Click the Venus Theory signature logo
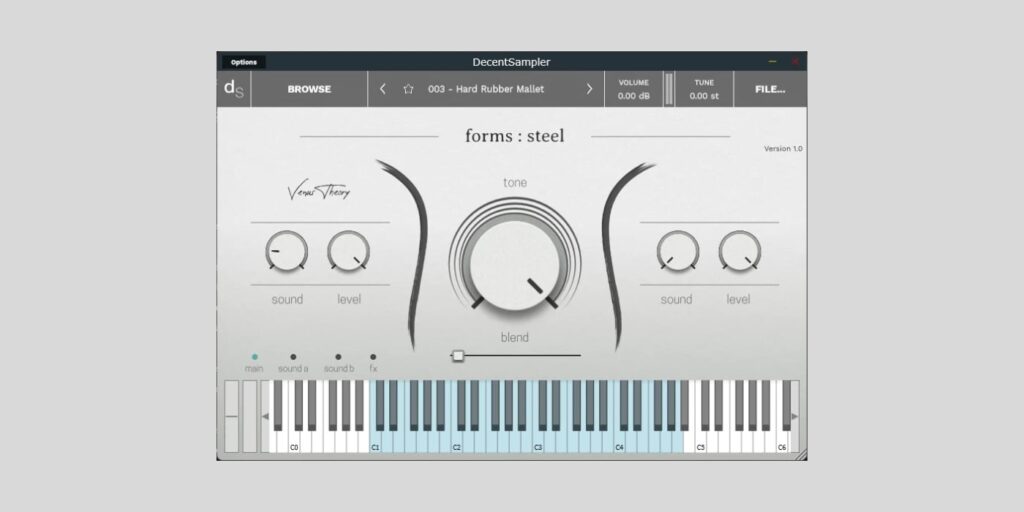The width and height of the screenshot is (1024, 512). [x=319, y=191]
